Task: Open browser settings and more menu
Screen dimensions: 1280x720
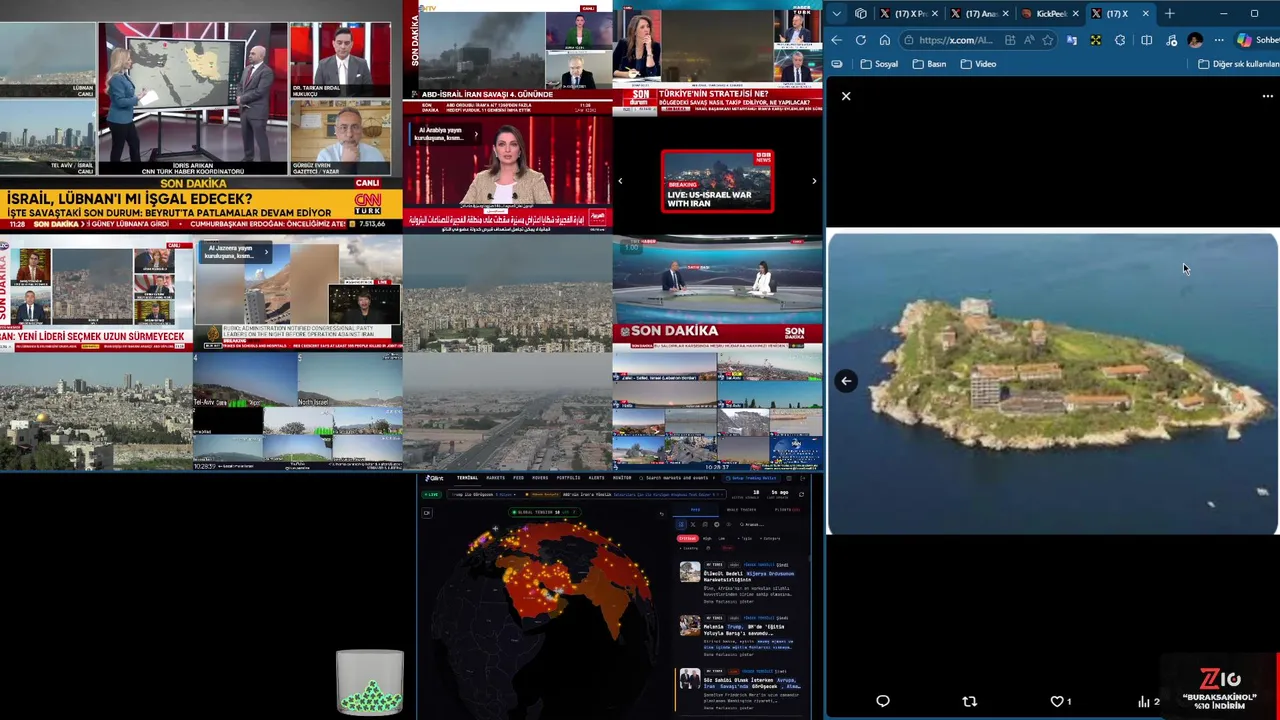Action: point(1219,40)
